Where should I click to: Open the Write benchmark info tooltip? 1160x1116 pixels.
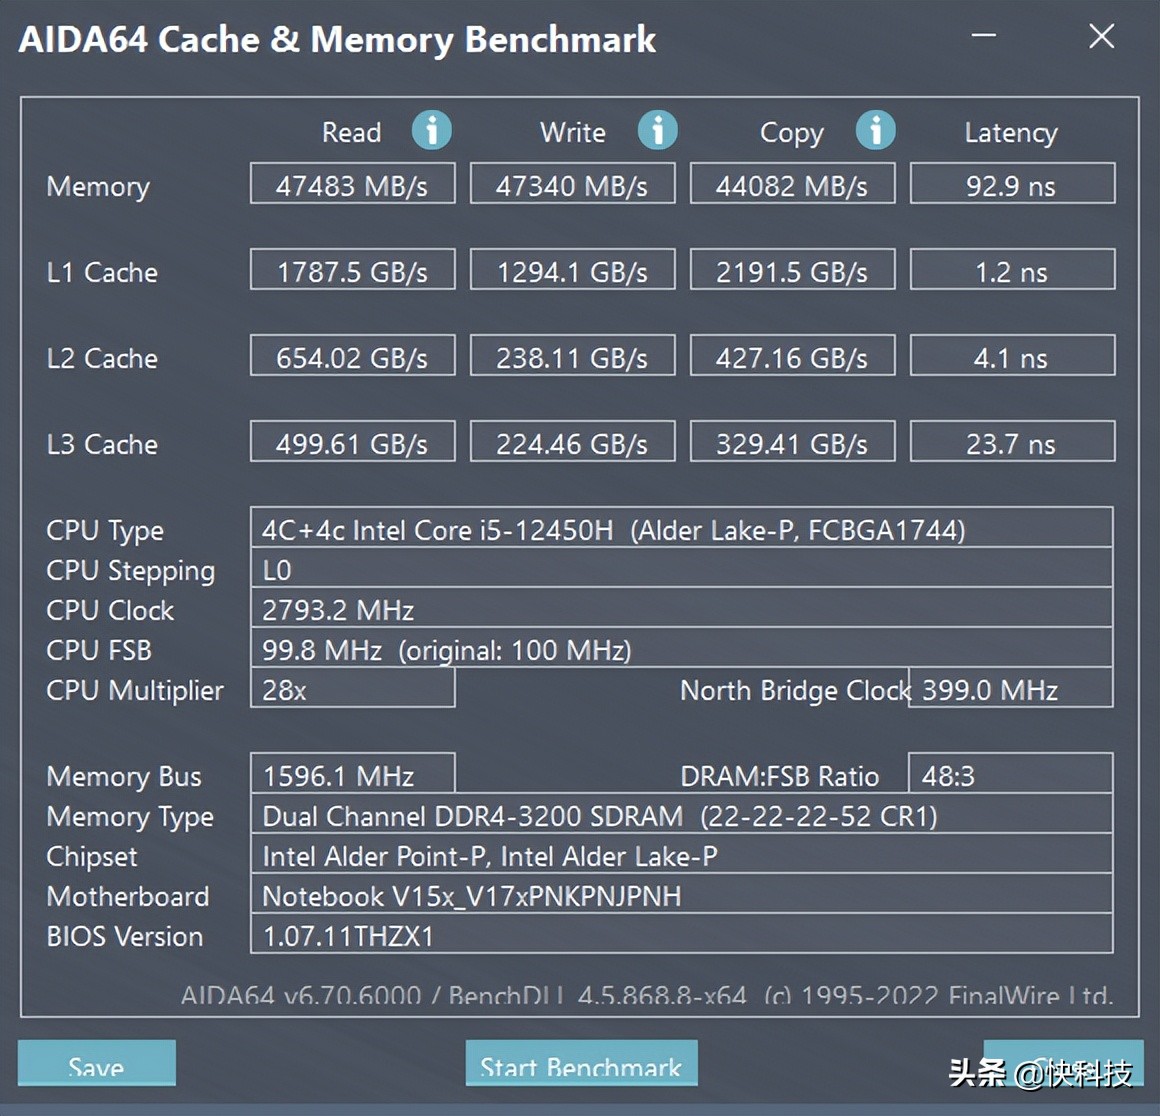click(x=657, y=130)
